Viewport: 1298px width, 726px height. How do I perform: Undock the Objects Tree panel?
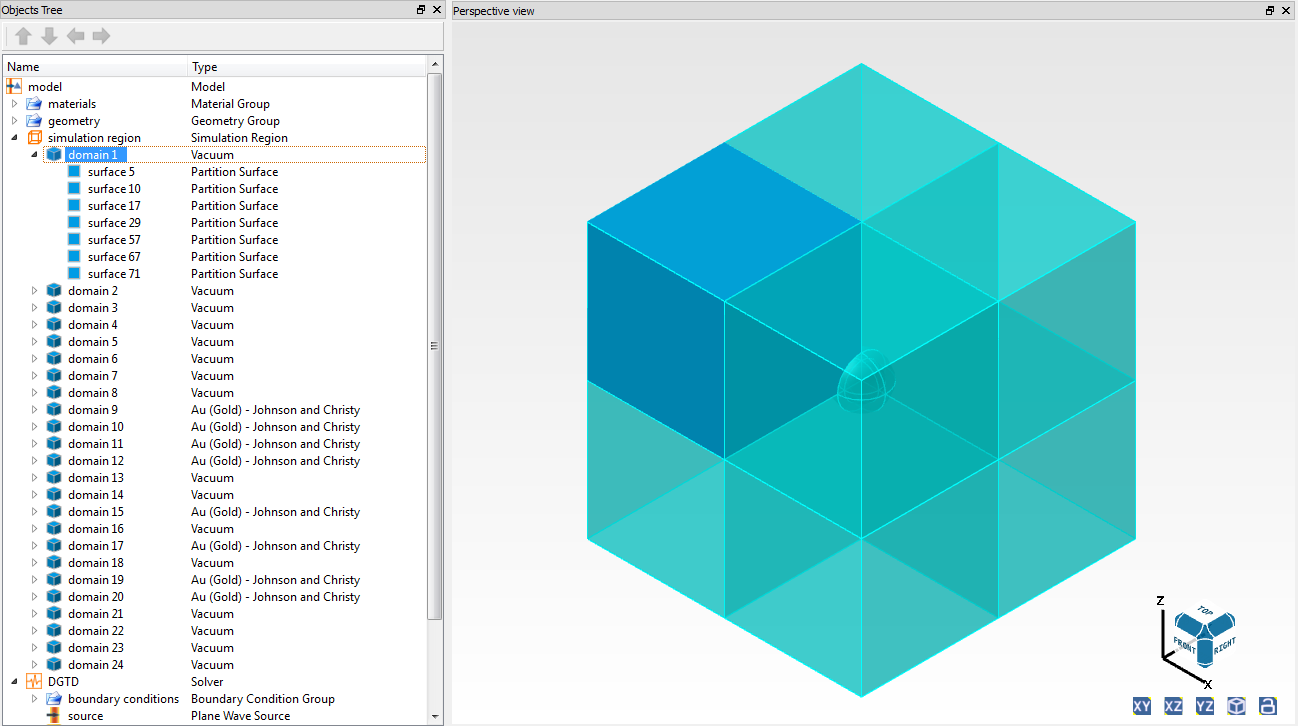[x=421, y=10]
